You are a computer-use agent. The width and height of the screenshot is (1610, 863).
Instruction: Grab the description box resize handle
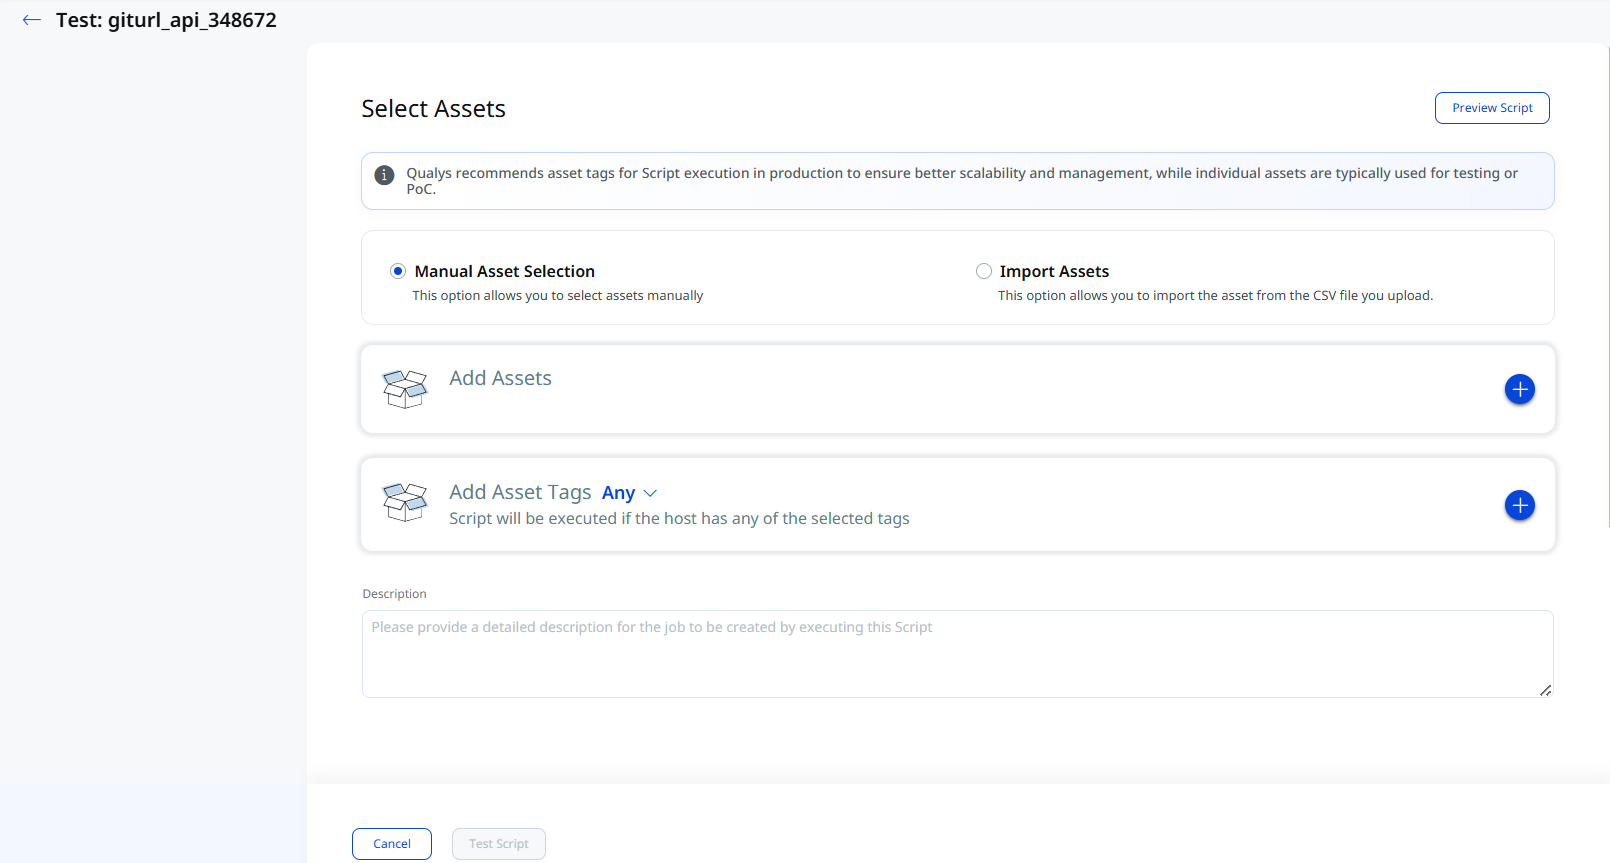coord(1546,690)
